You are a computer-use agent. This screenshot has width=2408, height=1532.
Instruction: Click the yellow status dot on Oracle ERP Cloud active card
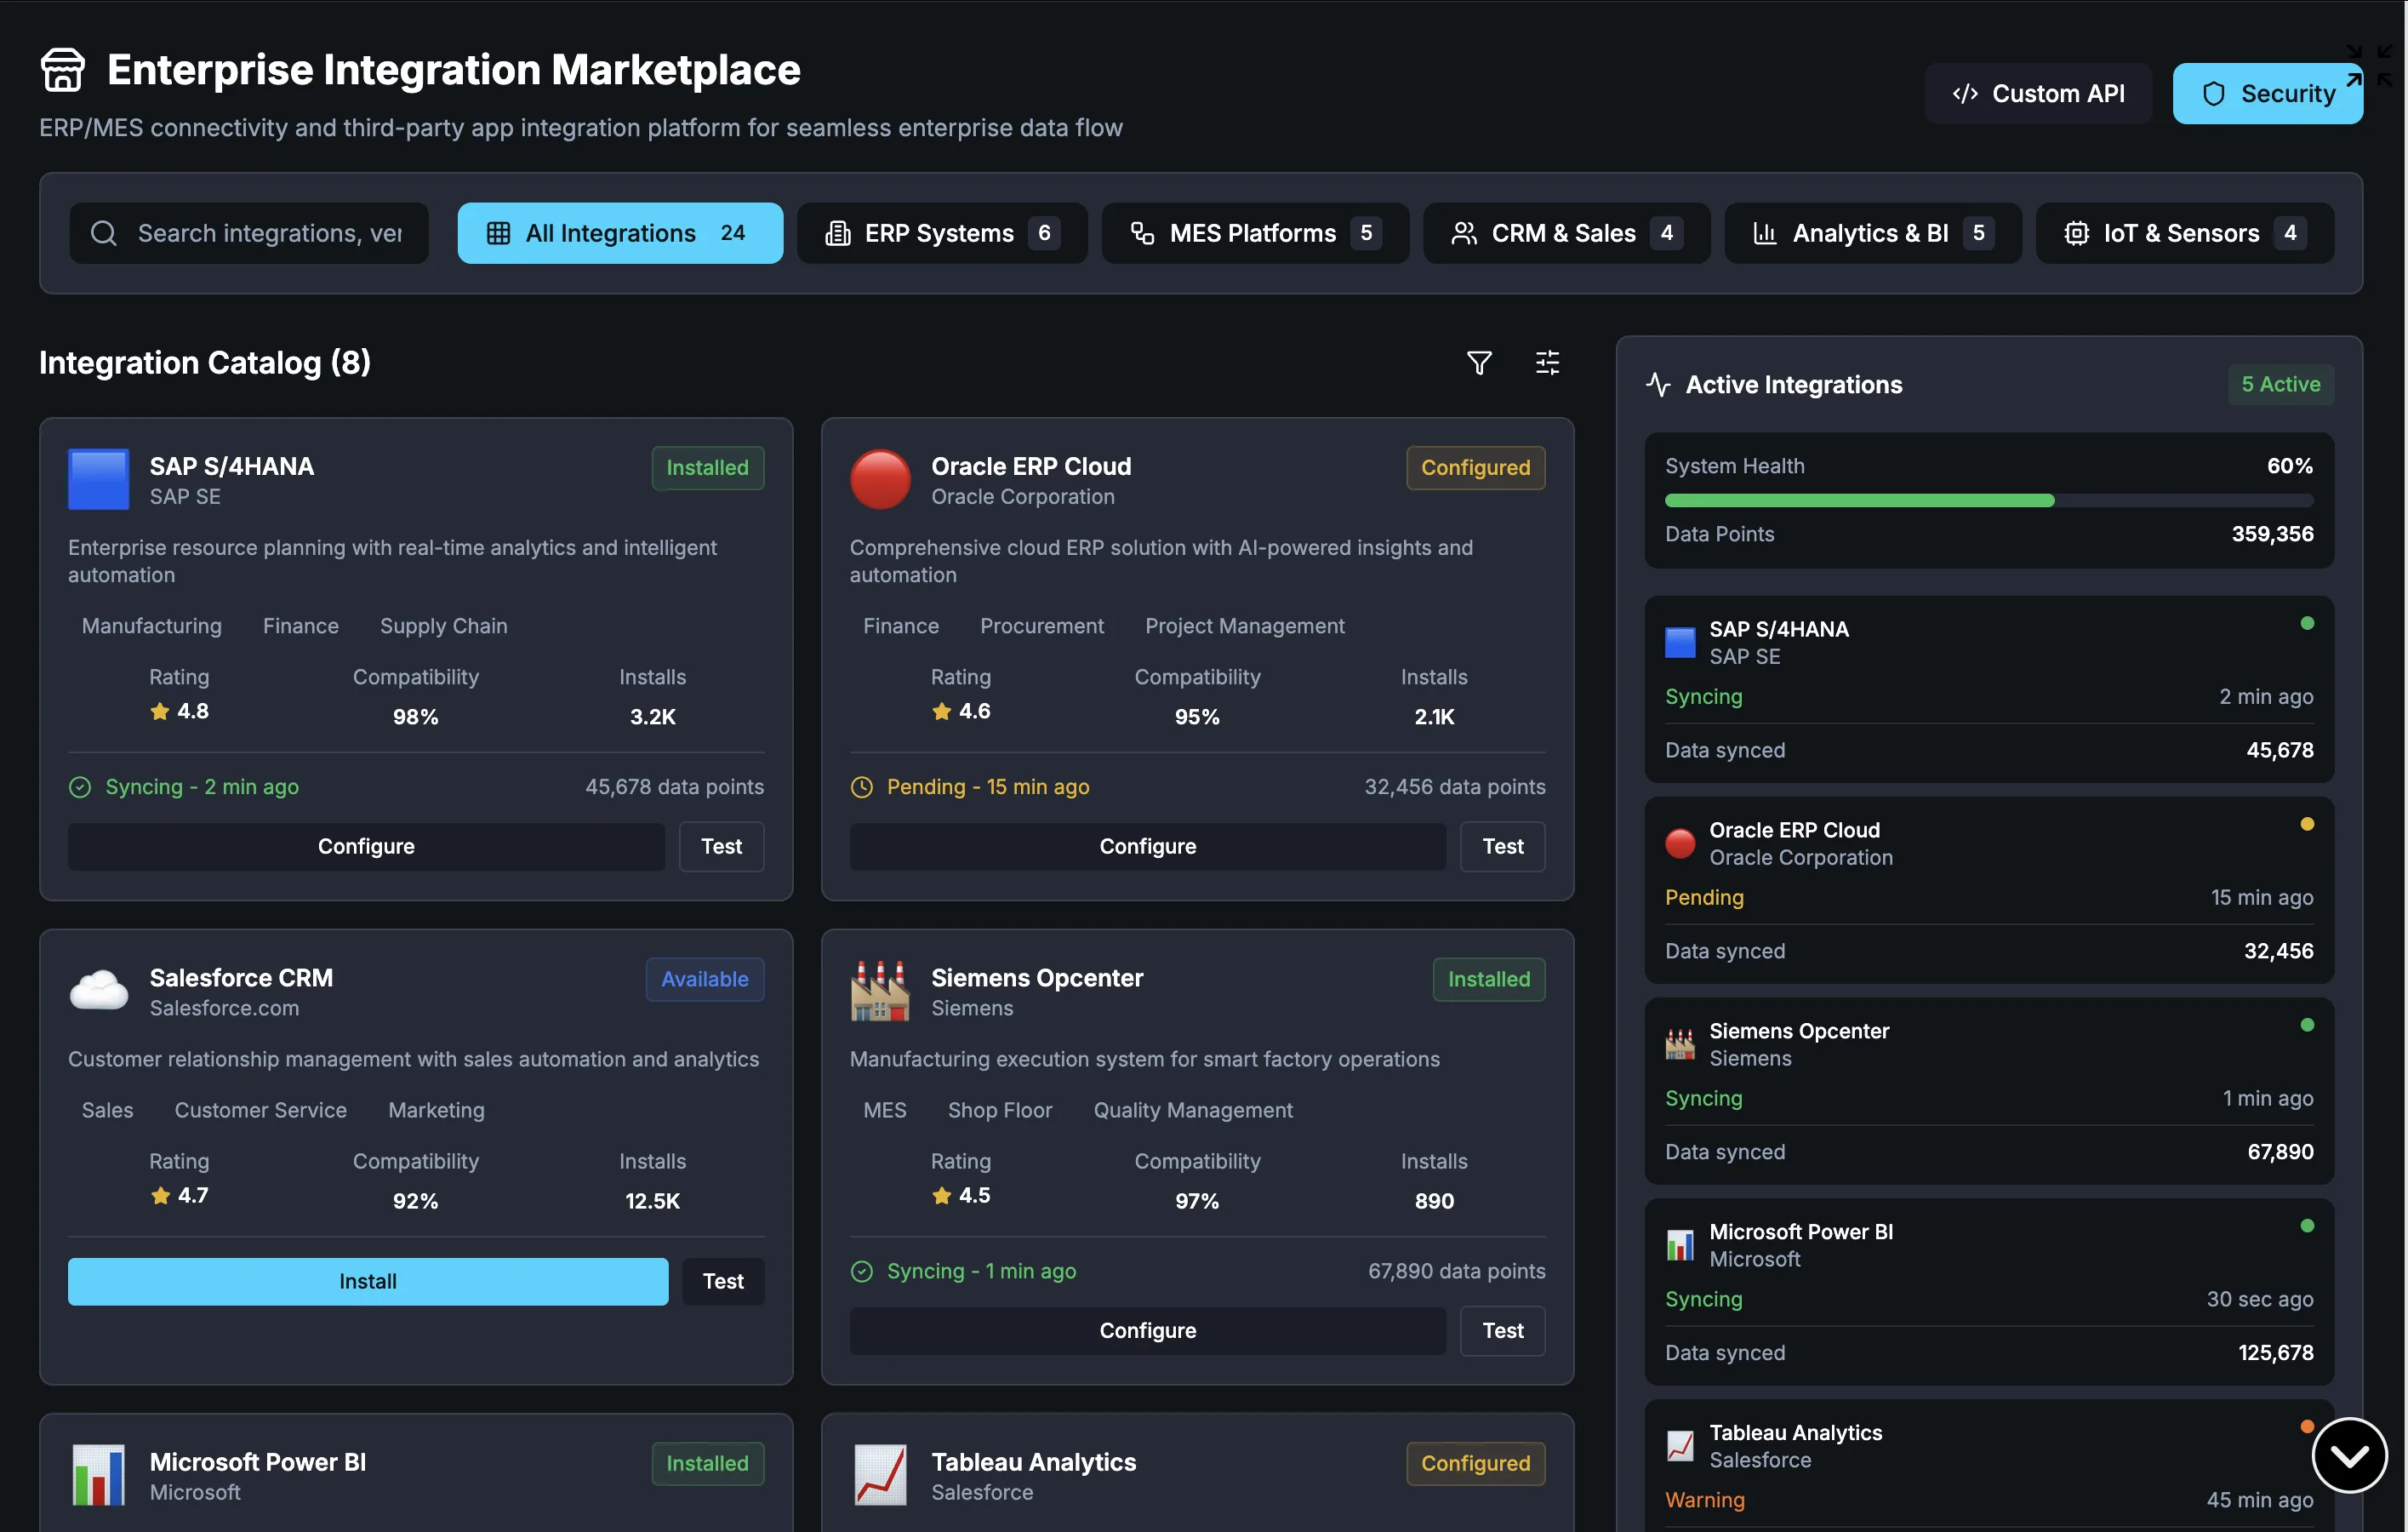point(2307,824)
